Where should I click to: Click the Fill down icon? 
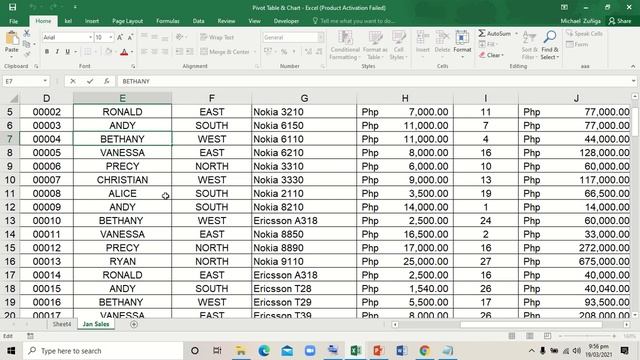click(x=482, y=44)
